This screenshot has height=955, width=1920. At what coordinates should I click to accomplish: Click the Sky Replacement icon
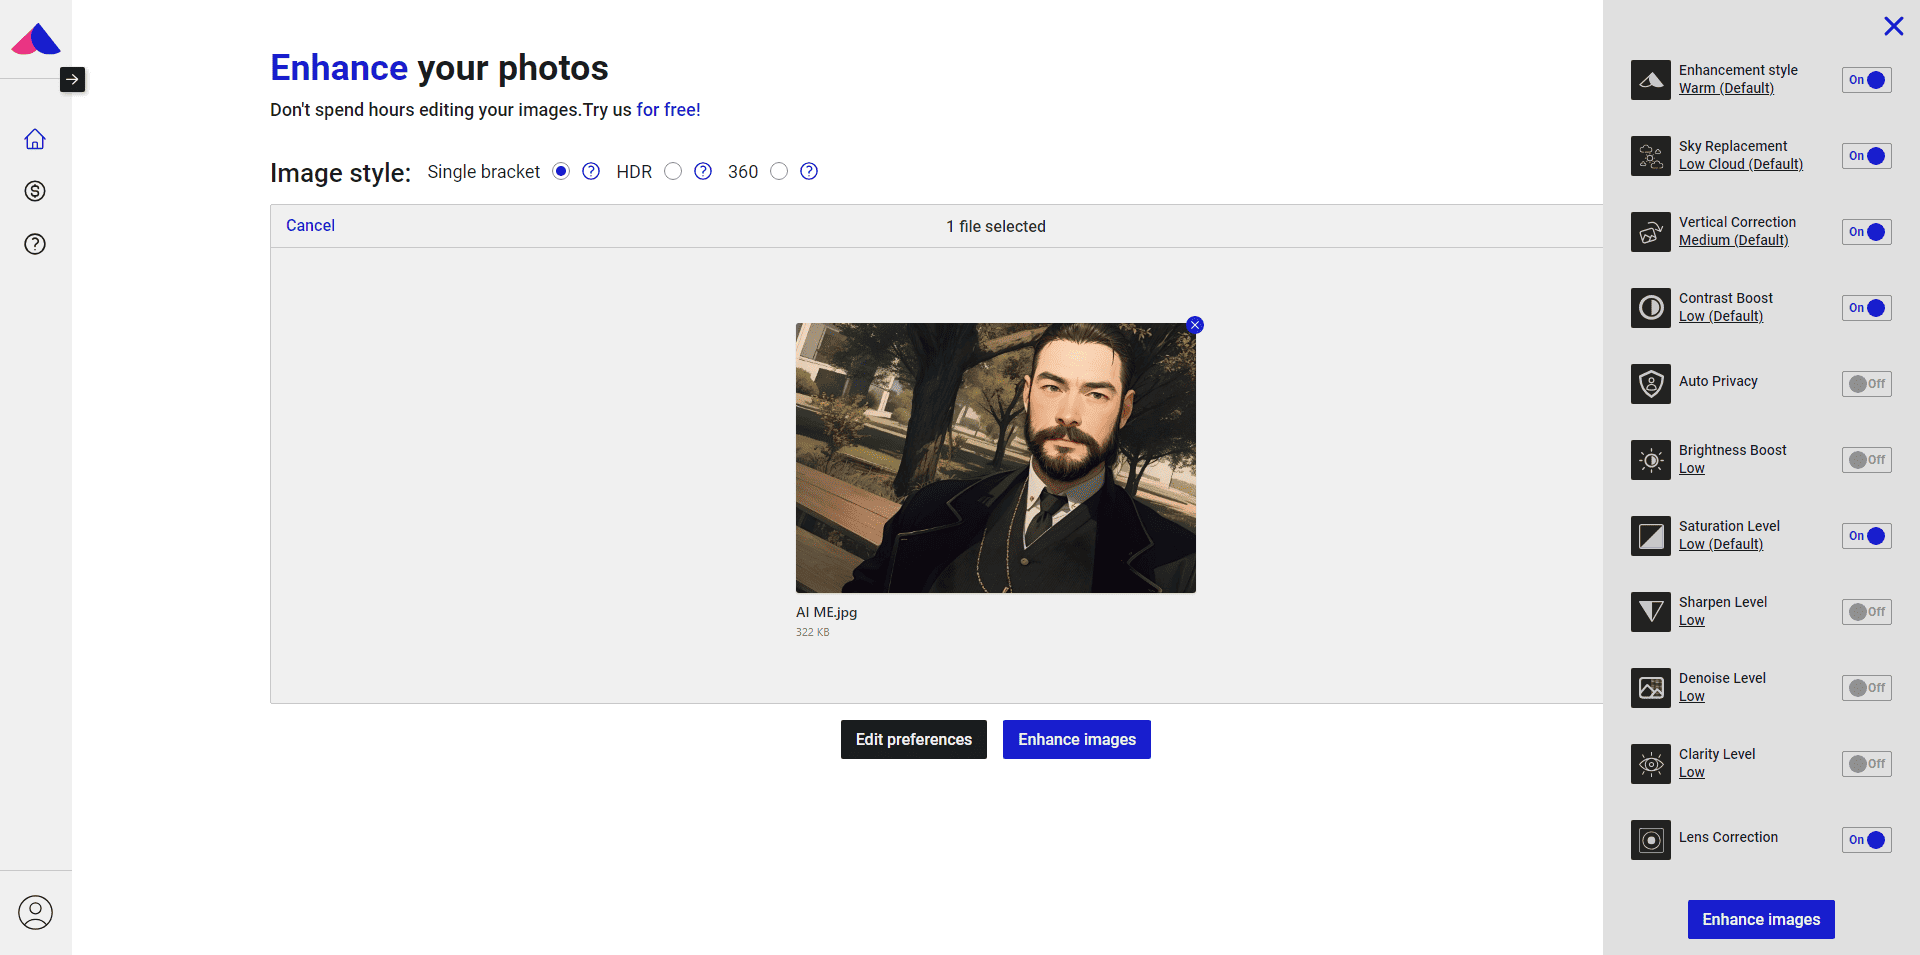point(1651,156)
